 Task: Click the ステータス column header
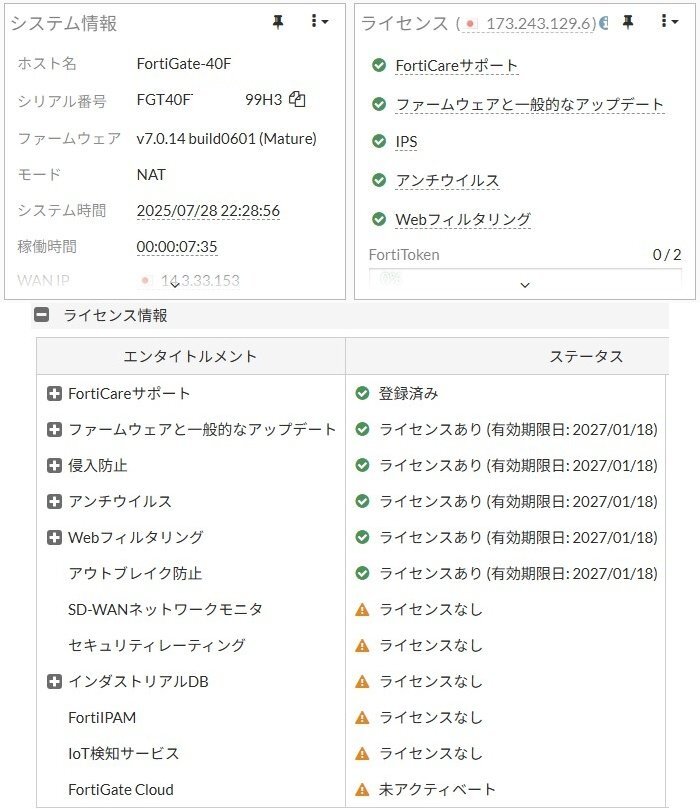586,356
